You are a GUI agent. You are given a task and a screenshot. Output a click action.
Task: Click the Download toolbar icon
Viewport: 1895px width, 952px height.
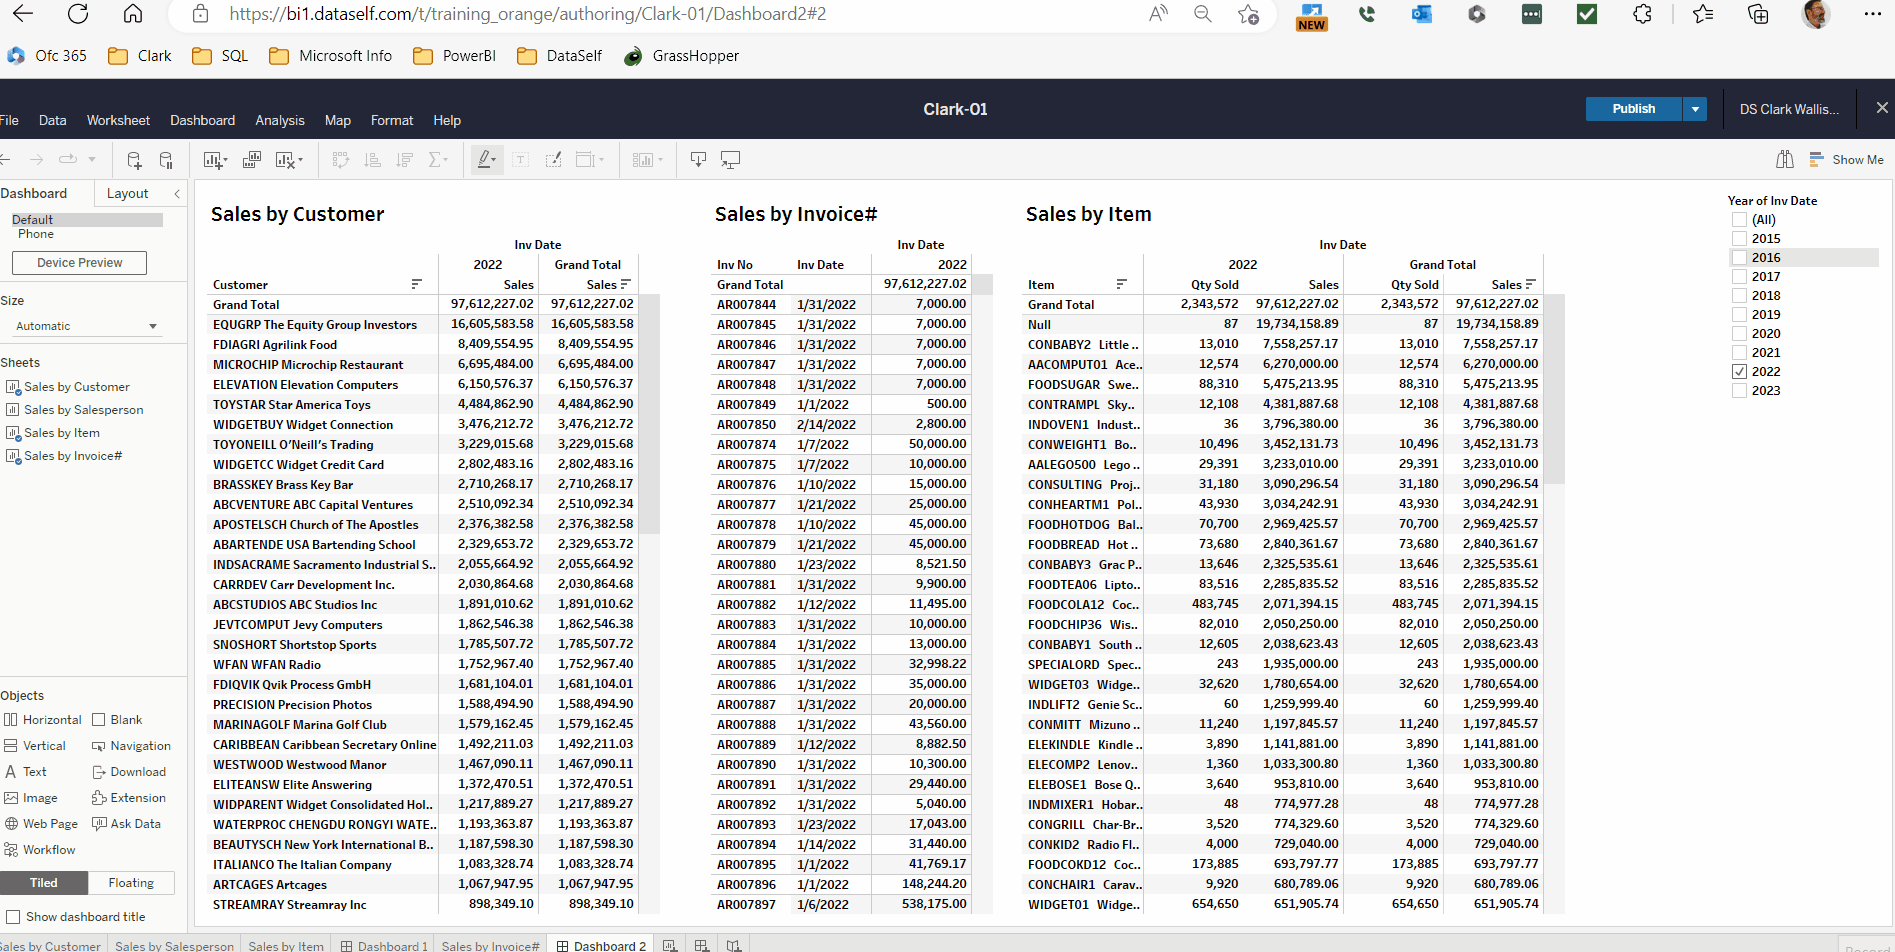(698, 160)
